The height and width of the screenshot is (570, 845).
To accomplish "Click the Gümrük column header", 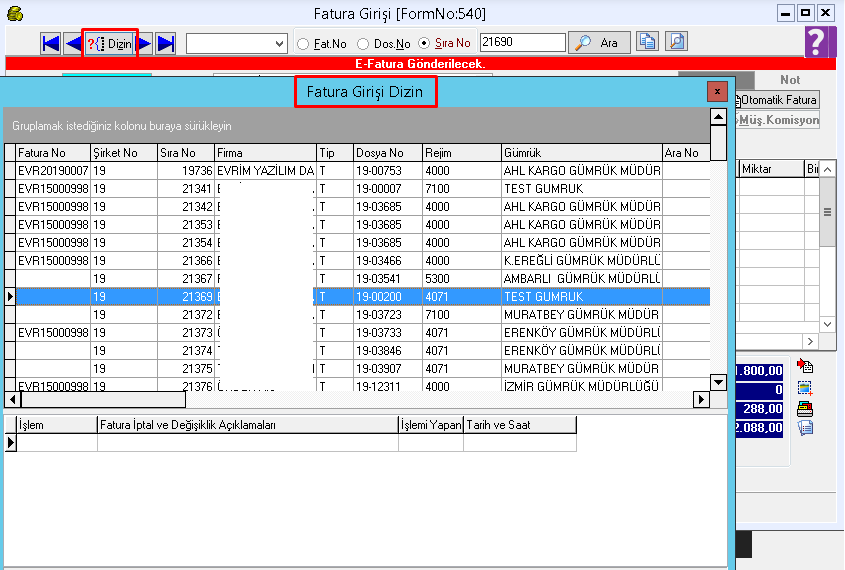I will coord(580,153).
